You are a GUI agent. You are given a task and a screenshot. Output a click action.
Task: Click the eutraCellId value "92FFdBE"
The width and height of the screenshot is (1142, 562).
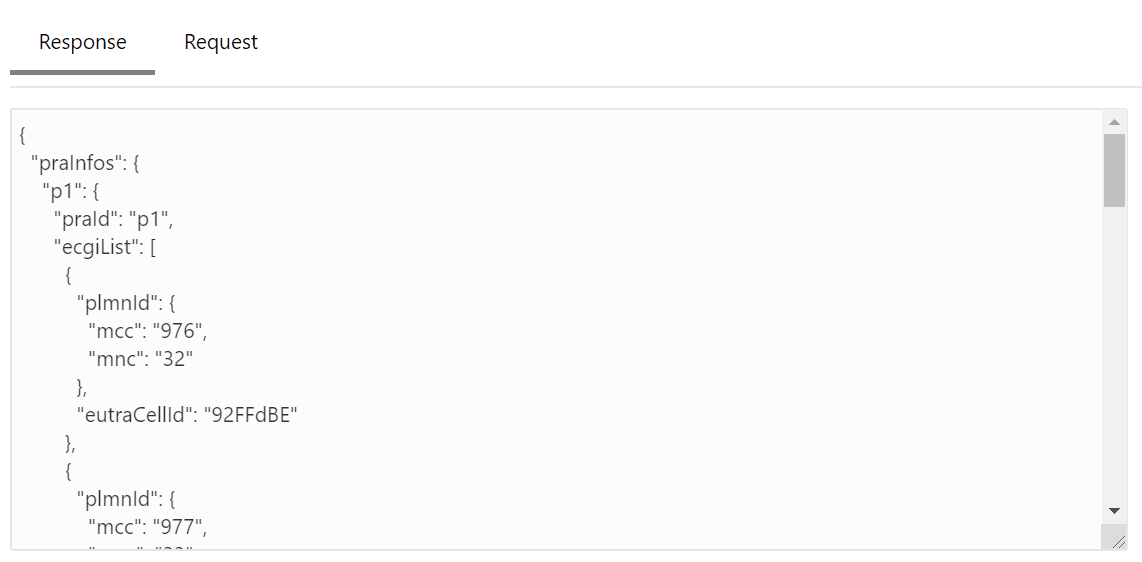pyautogui.click(x=250, y=414)
